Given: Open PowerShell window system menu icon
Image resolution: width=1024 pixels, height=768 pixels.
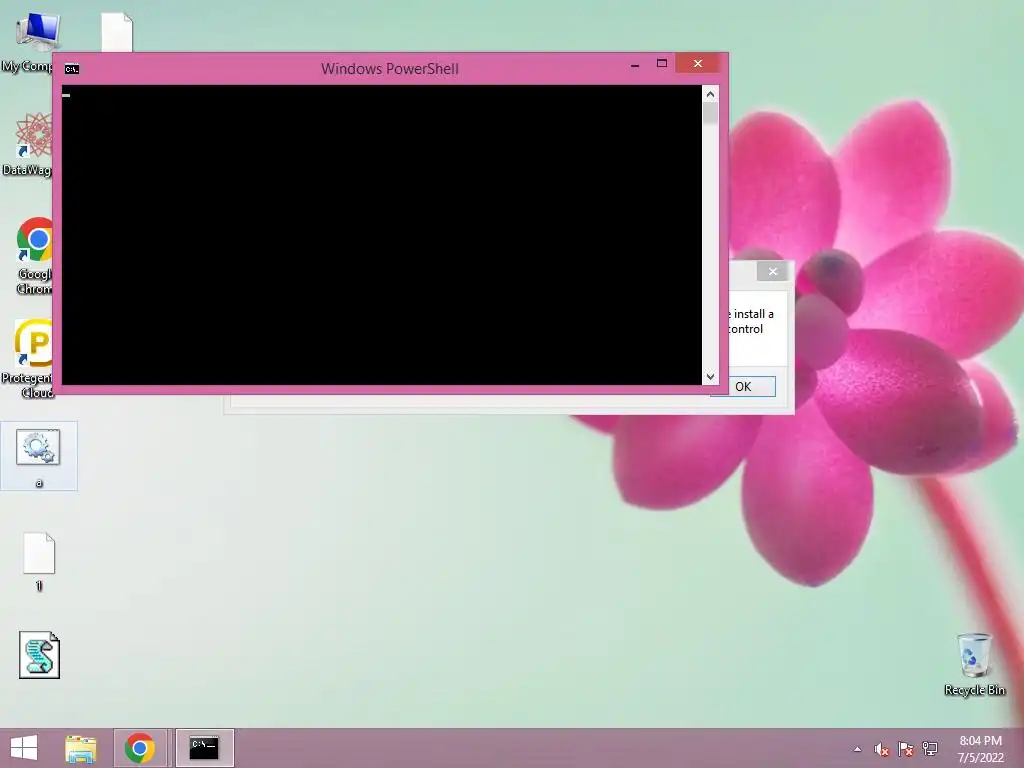Looking at the screenshot, I should 72,69.
